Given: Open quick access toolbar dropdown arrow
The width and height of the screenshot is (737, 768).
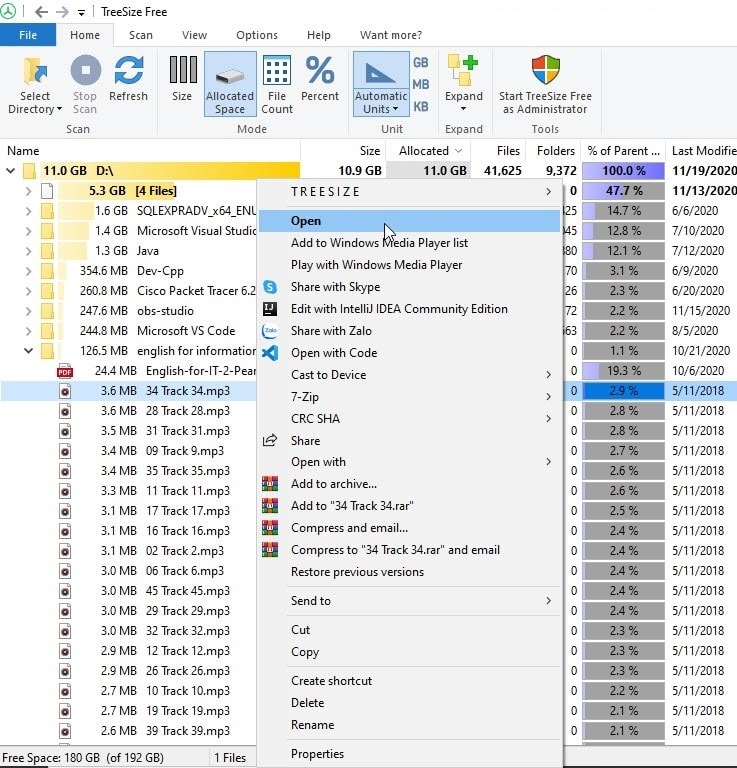Looking at the screenshot, I should tap(81, 13).
